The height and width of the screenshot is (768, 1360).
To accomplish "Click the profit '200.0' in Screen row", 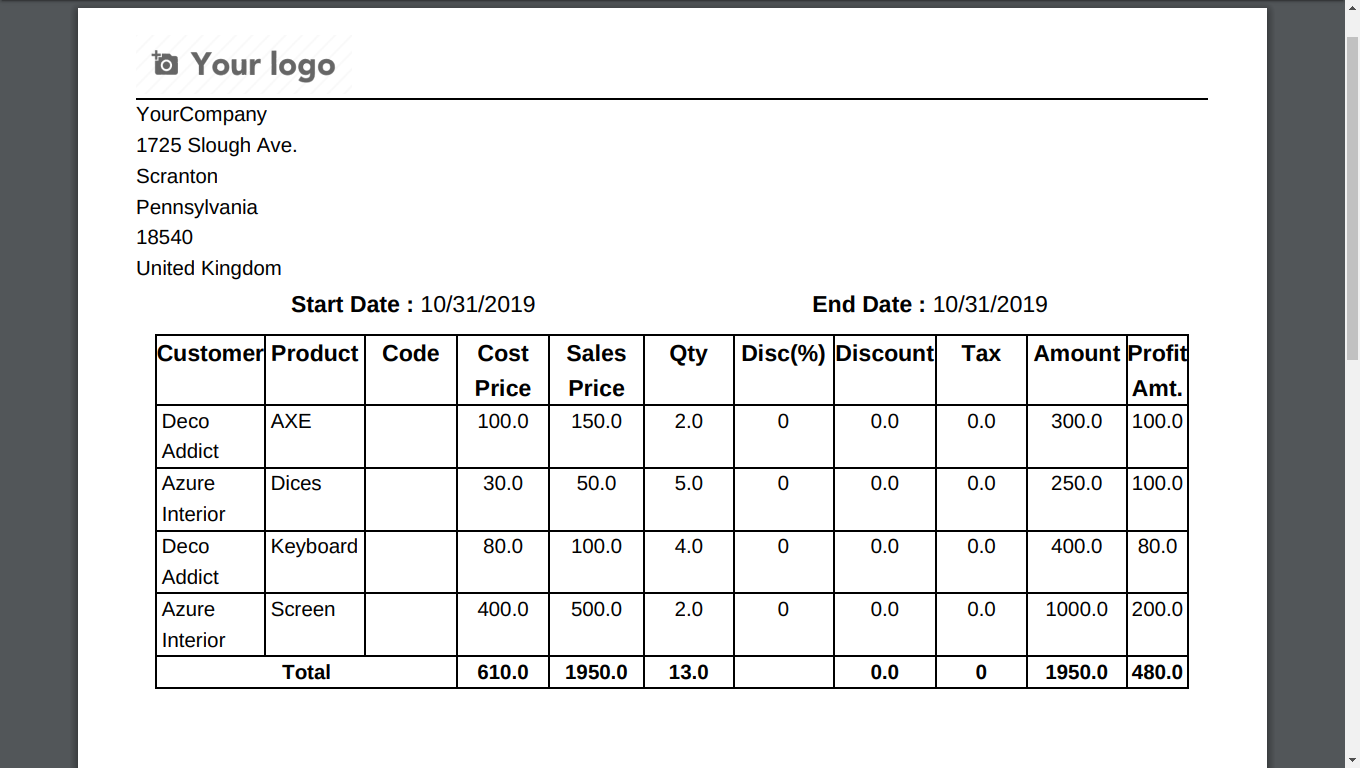I will 1157,609.
